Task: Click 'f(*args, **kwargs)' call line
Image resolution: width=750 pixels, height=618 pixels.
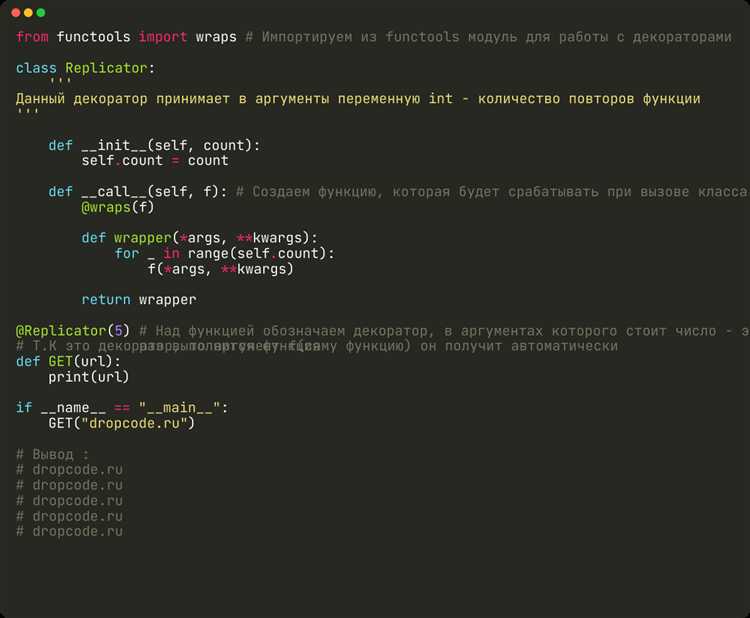Action: pyautogui.click(x=220, y=269)
